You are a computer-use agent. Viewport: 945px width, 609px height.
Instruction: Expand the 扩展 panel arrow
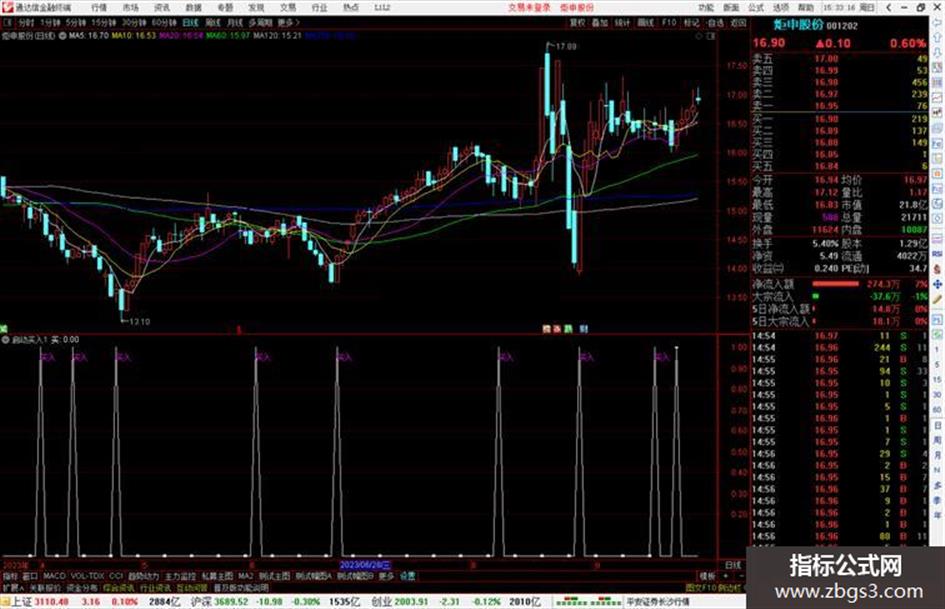13,587
